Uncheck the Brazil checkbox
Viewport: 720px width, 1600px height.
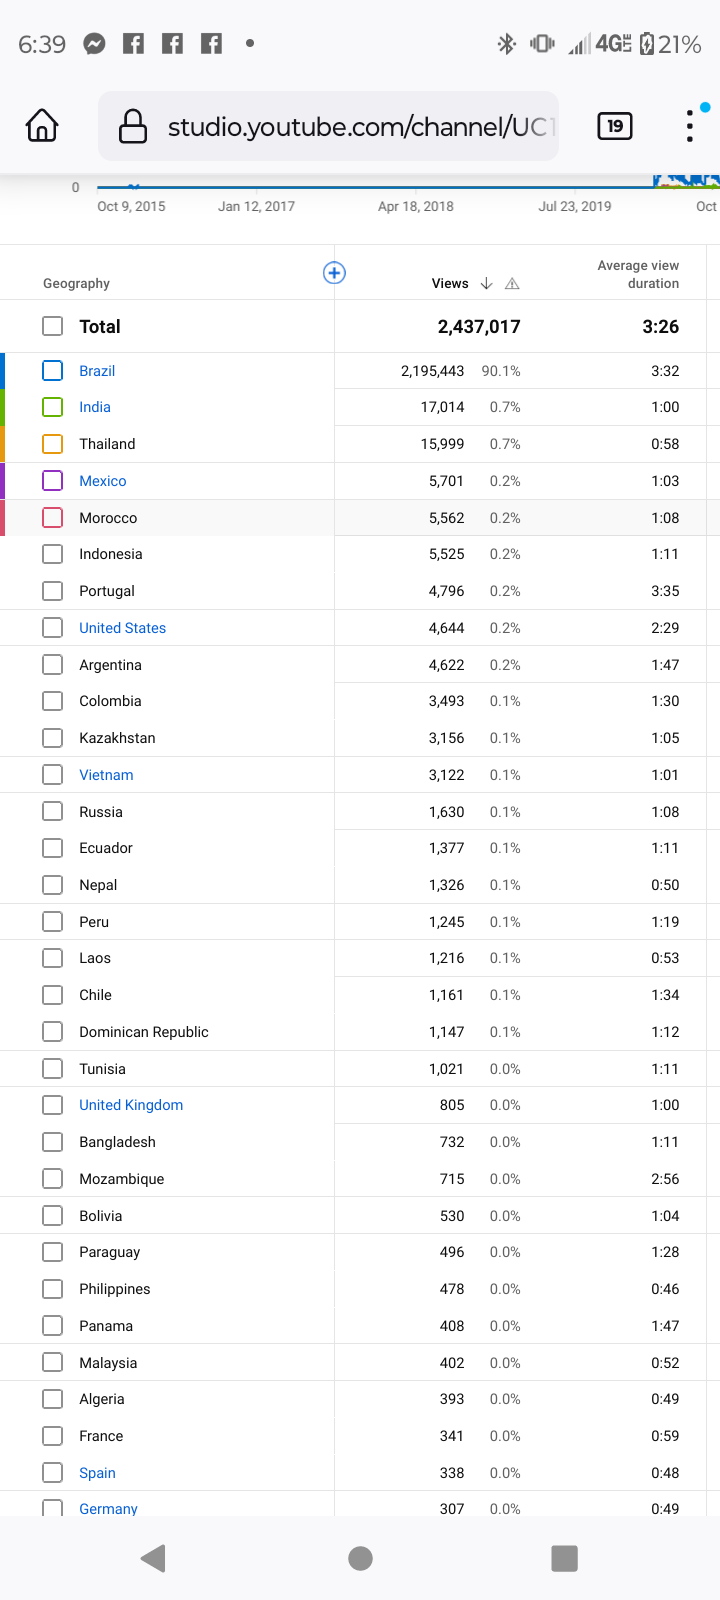click(x=53, y=371)
